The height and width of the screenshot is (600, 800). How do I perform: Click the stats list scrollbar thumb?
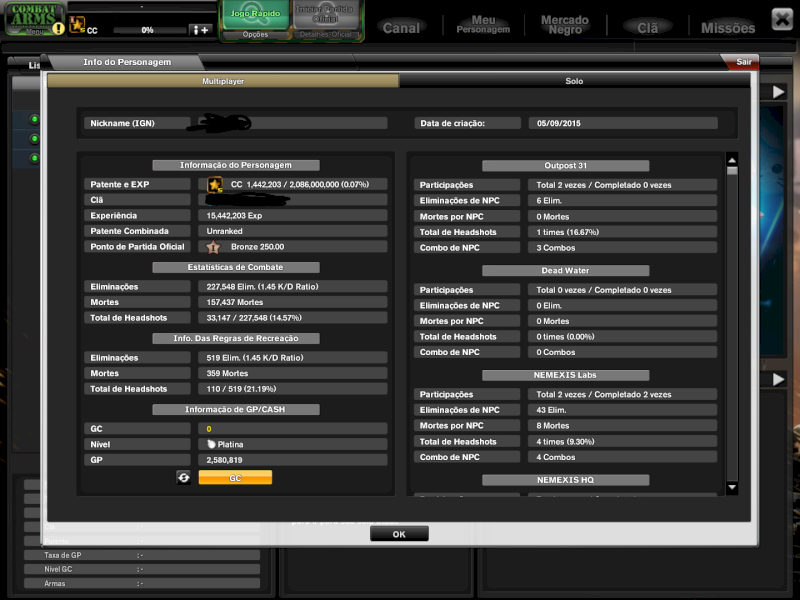point(732,171)
